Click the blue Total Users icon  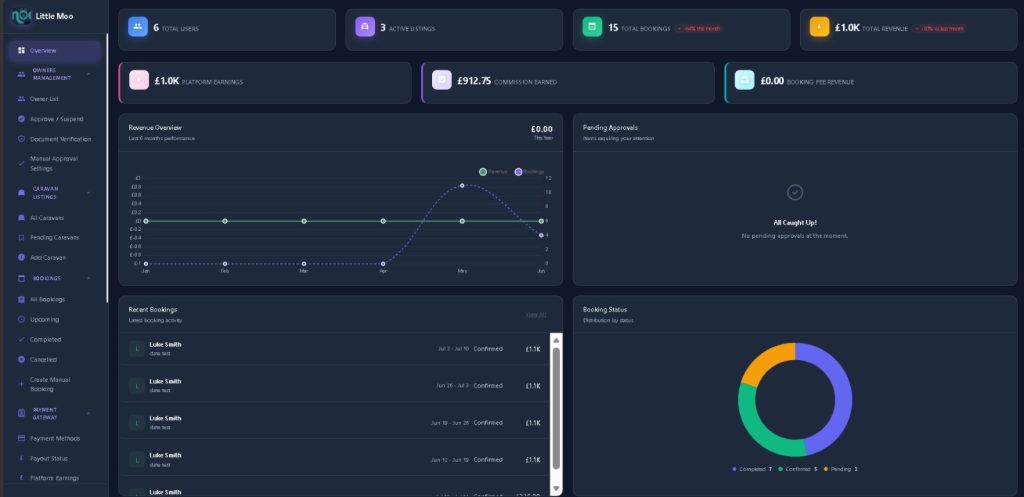coord(138,27)
